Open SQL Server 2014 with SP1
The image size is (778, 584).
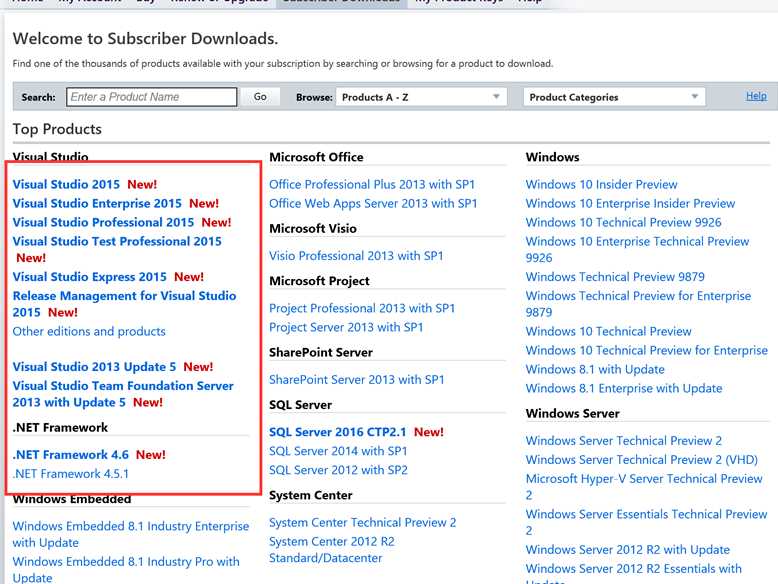tap(338, 451)
